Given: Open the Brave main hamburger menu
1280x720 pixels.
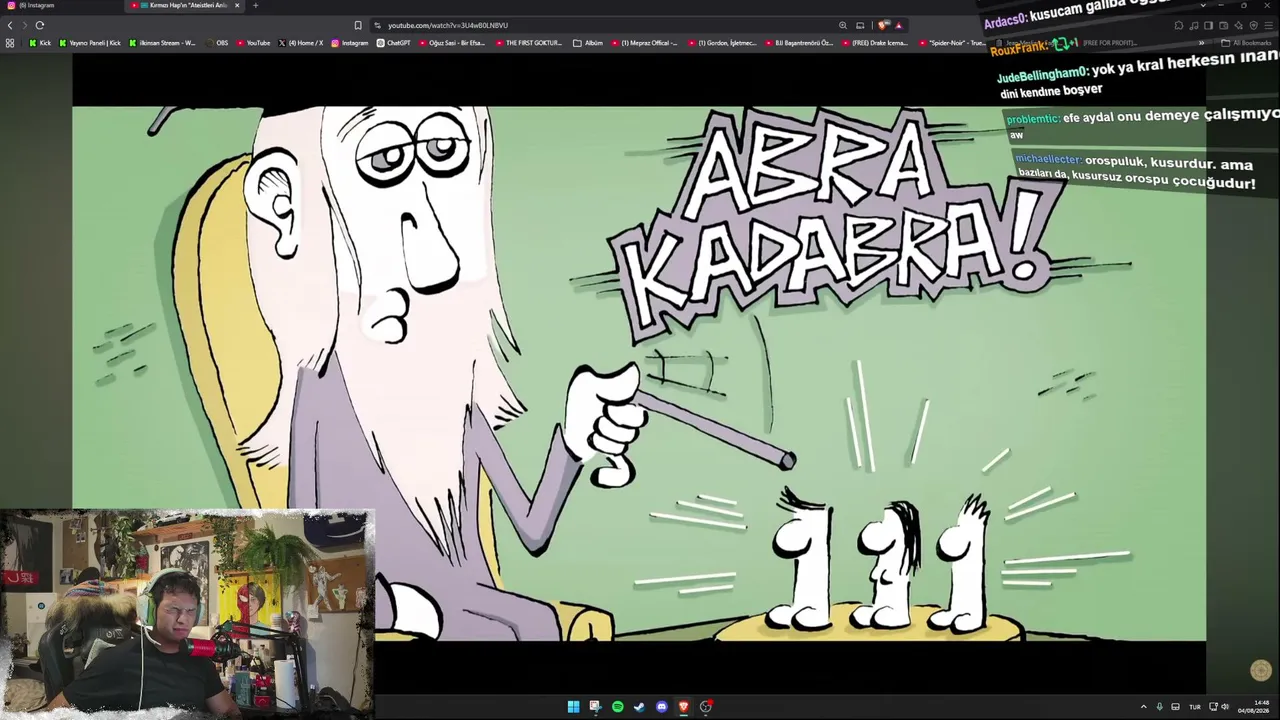Looking at the screenshot, I should click(x=1268, y=25).
